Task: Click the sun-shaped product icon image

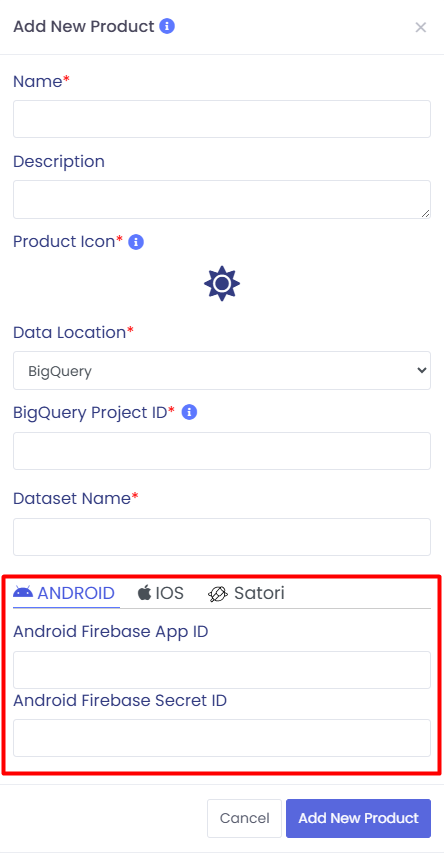Action: pyautogui.click(x=222, y=283)
